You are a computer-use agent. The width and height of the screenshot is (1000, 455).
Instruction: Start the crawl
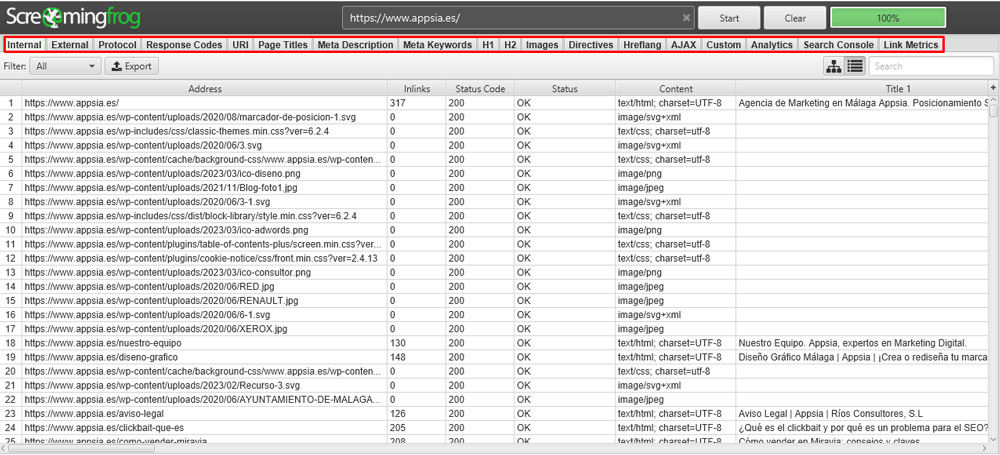729,18
